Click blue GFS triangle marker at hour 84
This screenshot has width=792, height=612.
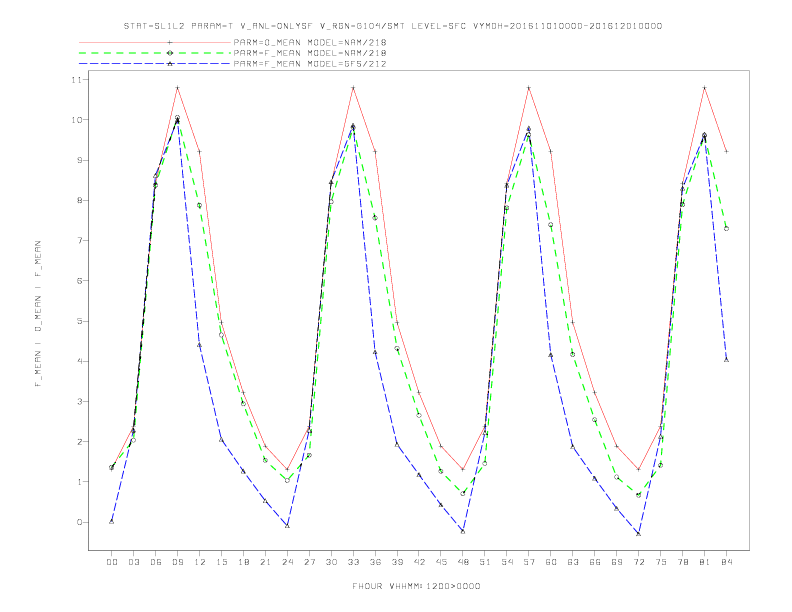point(726,360)
